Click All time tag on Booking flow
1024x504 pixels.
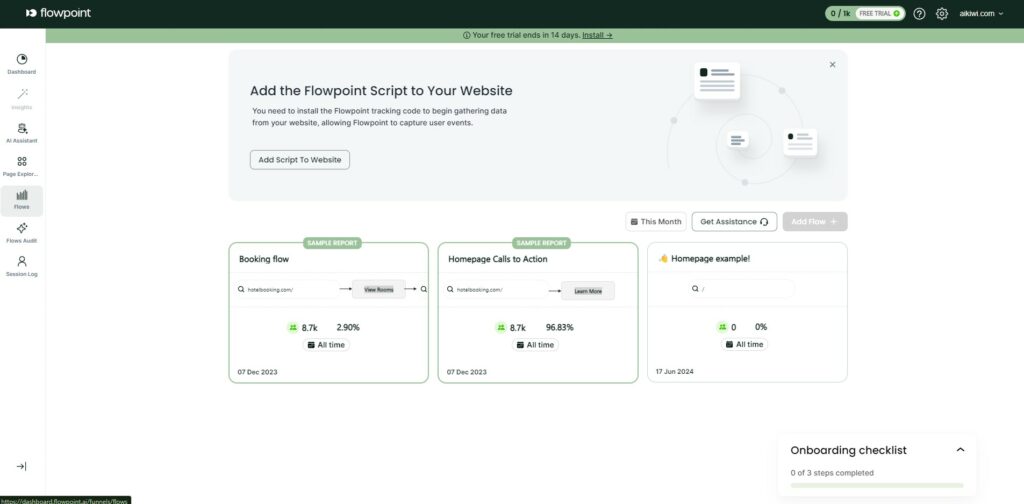(327, 345)
